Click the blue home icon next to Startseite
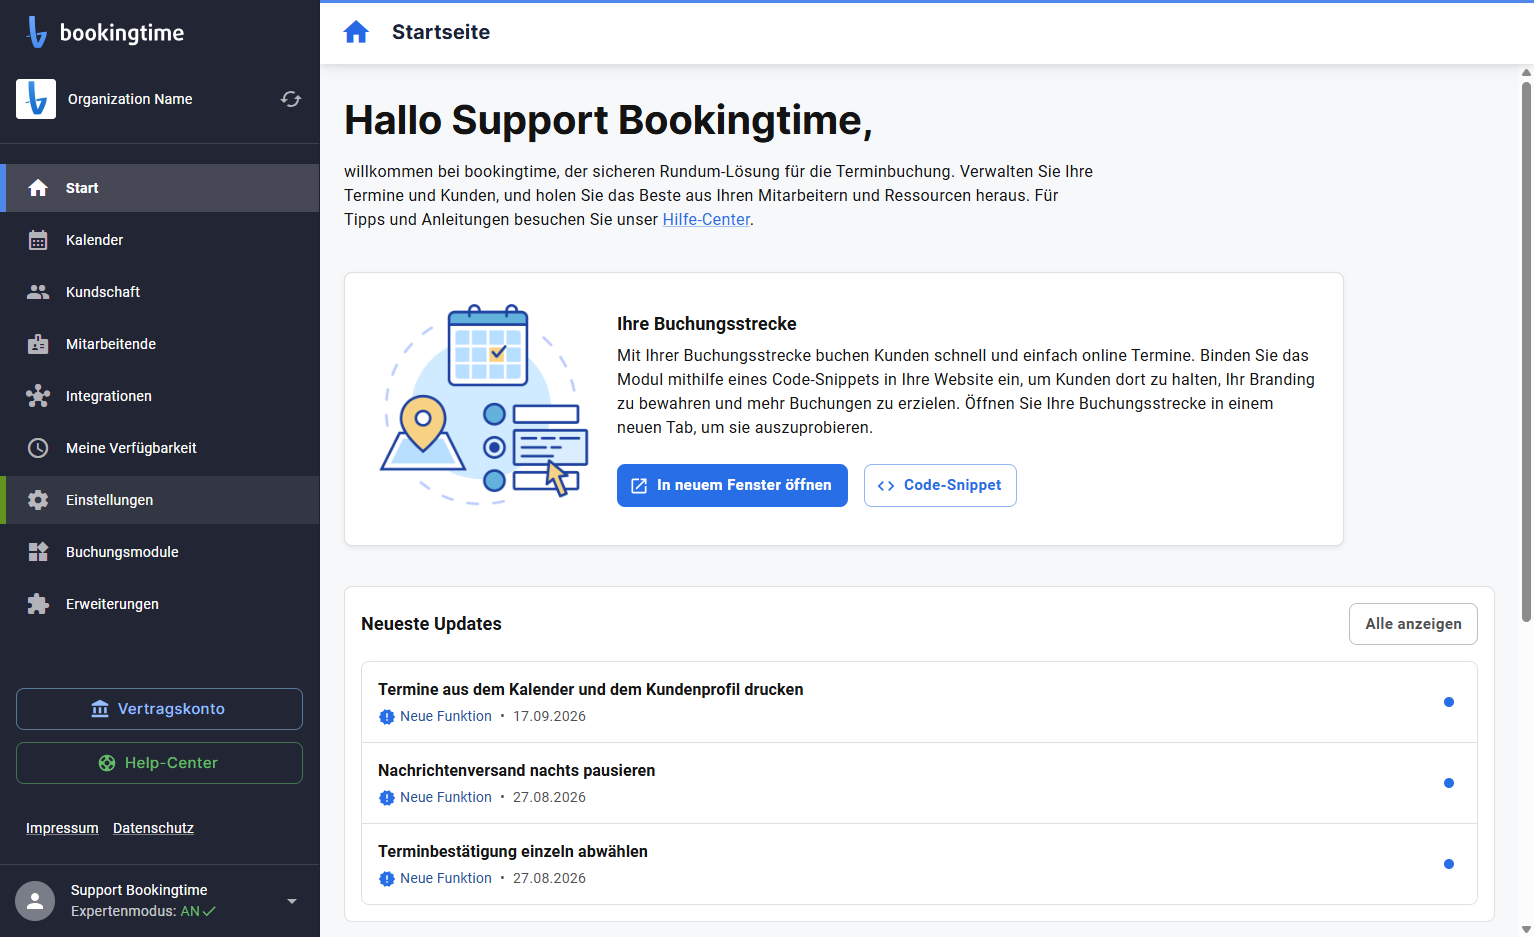The width and height of the screenshot is (1534, 937). pyautogui.click(x=356, y=32)
